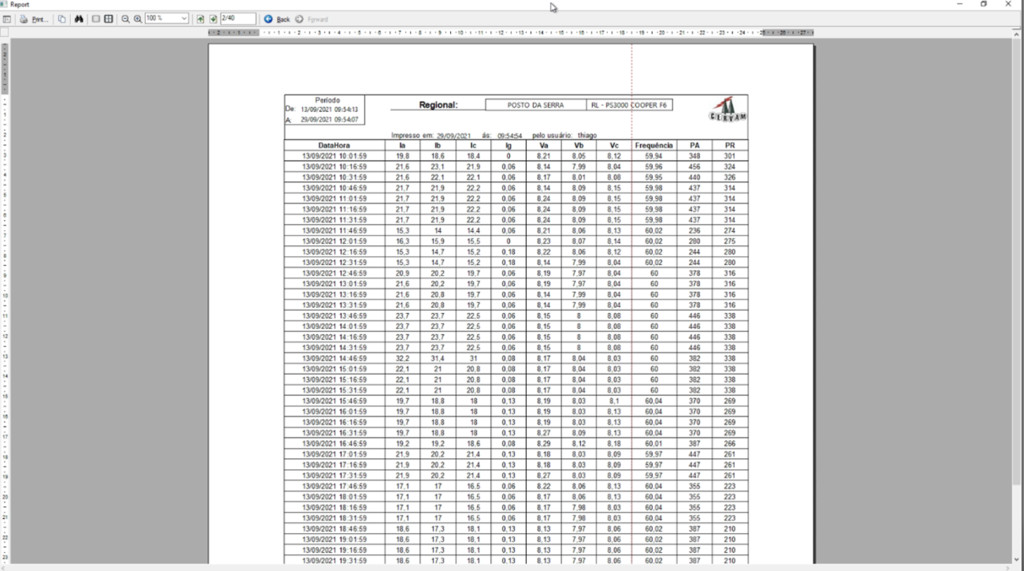
Task: Click the vertical ruler on the left
Action: 5,300
